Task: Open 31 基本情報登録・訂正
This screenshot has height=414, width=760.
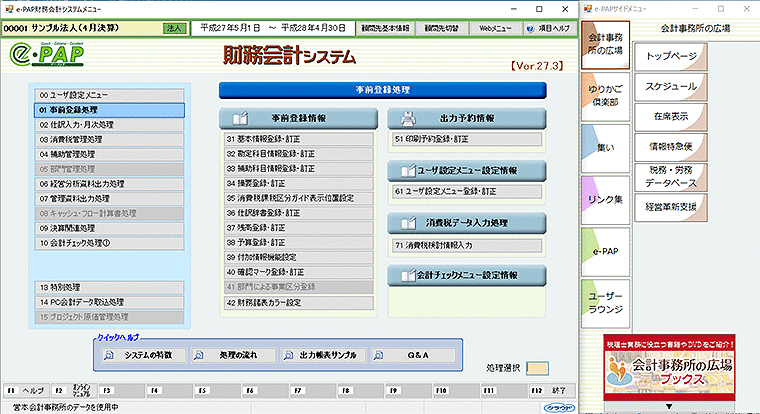Action: click(299, 139)
